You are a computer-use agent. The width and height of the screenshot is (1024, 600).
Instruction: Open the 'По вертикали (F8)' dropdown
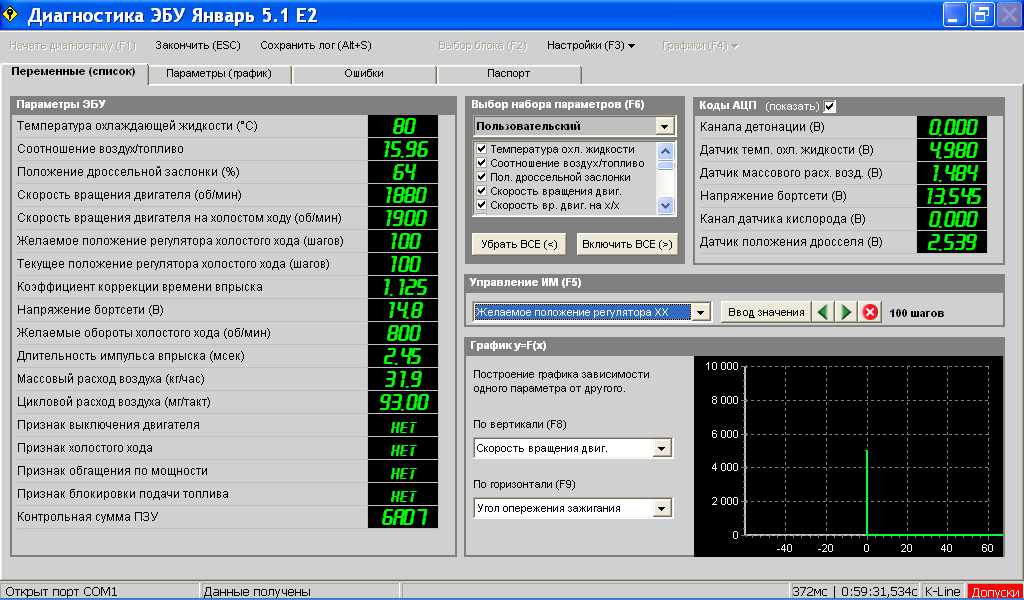(x=662, y=449)
